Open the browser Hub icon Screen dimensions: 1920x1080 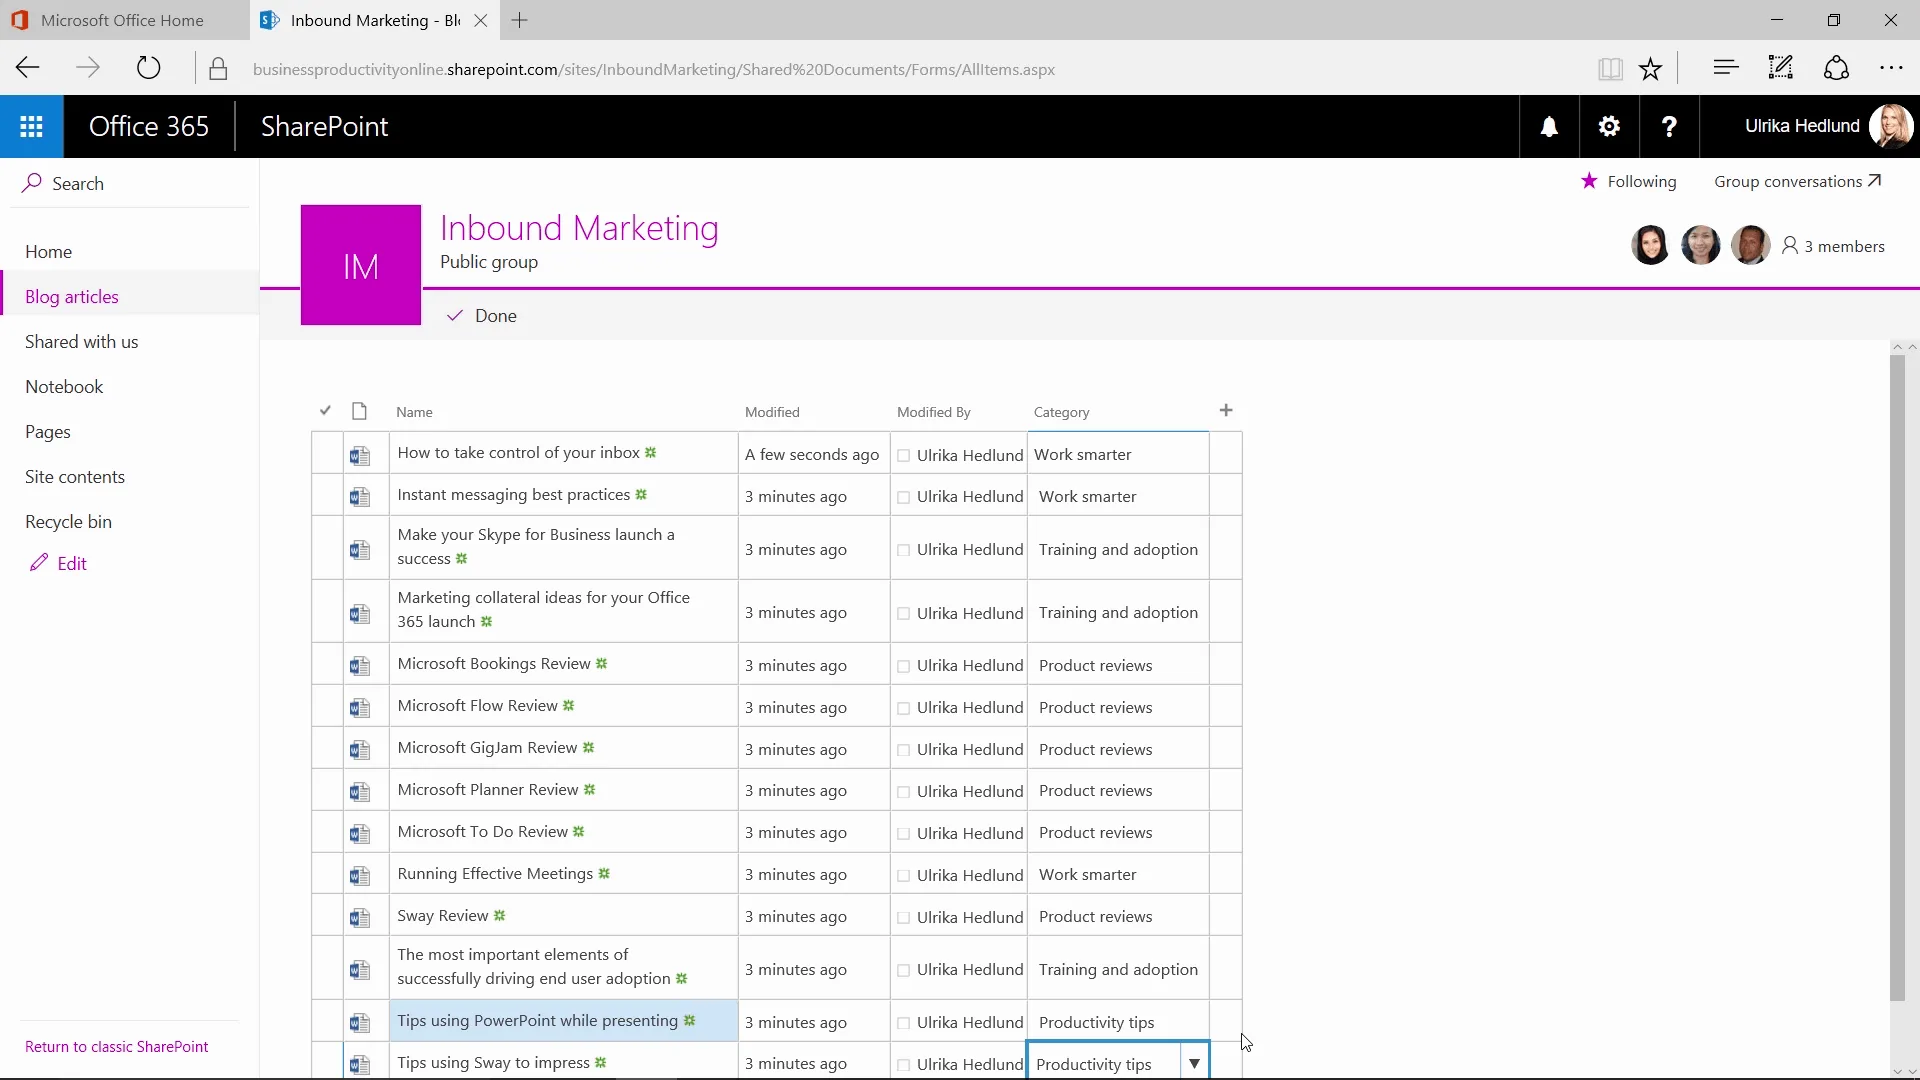click(1725, 68)
